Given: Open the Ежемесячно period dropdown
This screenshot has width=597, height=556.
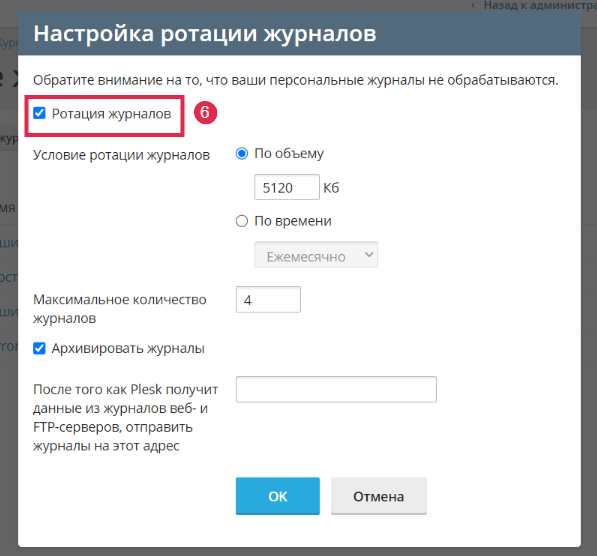Looking at the screenshot, I should 316,255.
